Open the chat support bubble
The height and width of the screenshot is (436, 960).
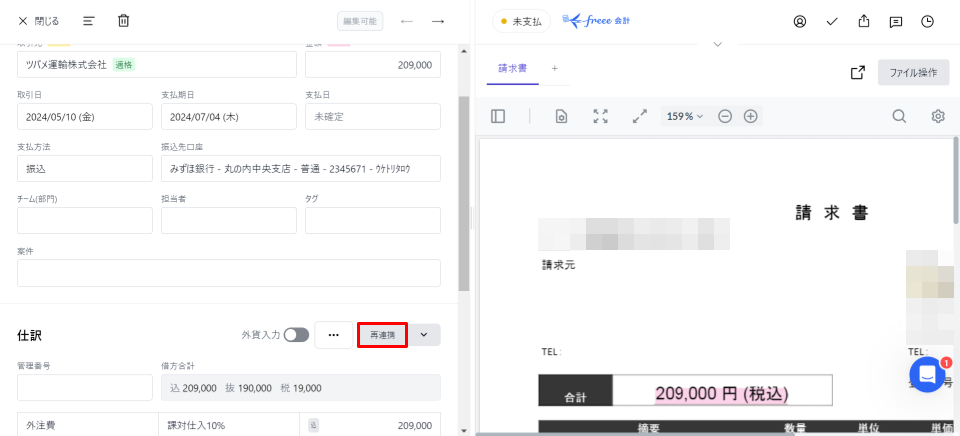[x=928, y=375]
